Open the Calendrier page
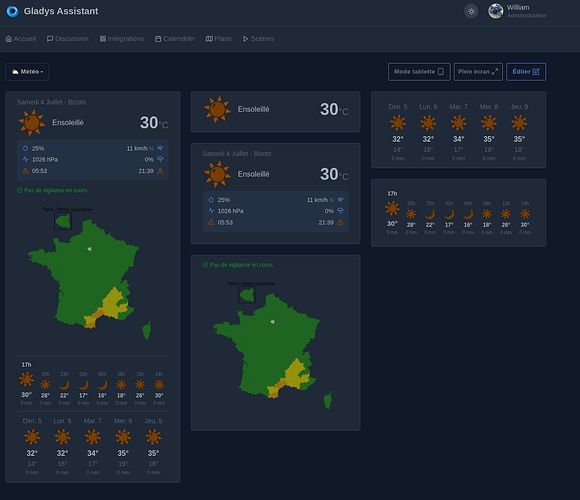 (x=175, y=39)
